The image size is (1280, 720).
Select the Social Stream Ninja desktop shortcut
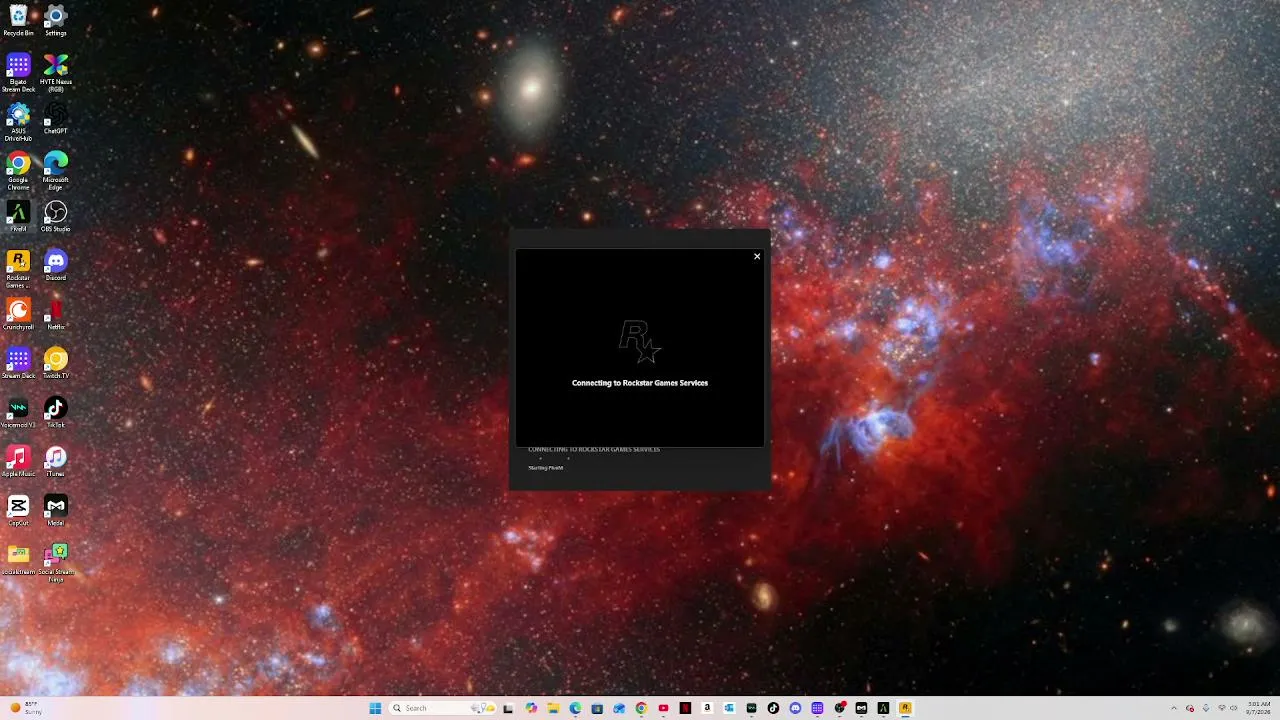(56, 564)
